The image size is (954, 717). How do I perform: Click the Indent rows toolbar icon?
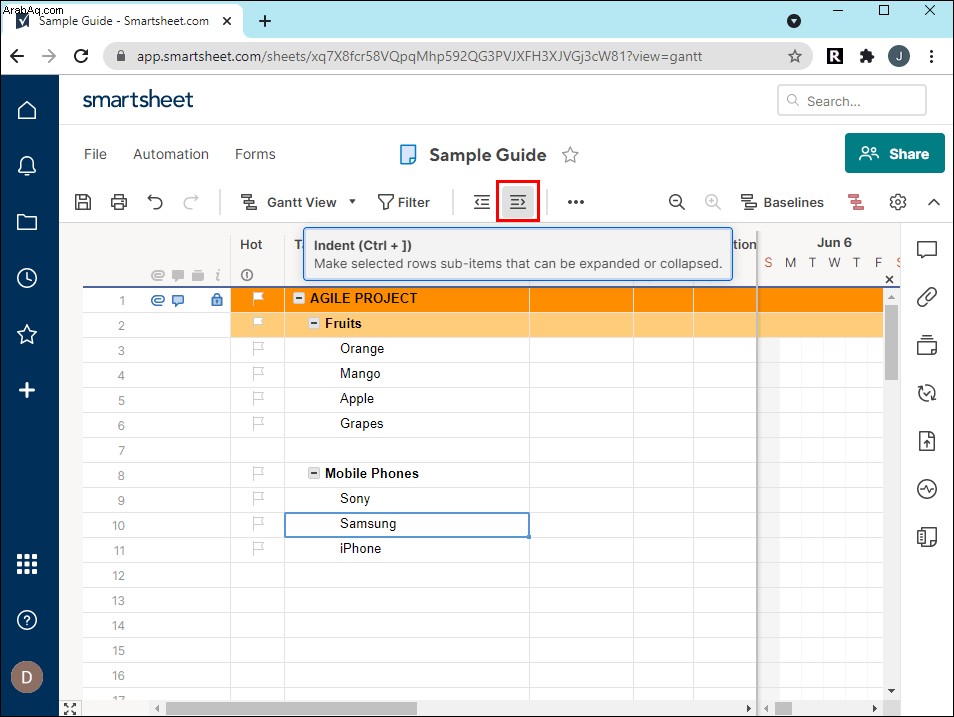(x=518, y=202)
